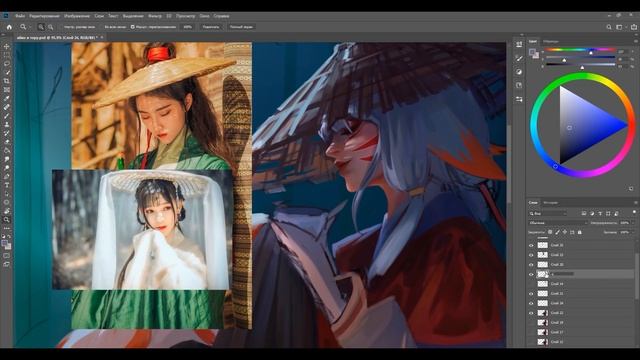The height and width of the screenshot is (360, 640).
Task: Toggle layer filtering switch in Layers panel
Action: (x=634, y=212)
